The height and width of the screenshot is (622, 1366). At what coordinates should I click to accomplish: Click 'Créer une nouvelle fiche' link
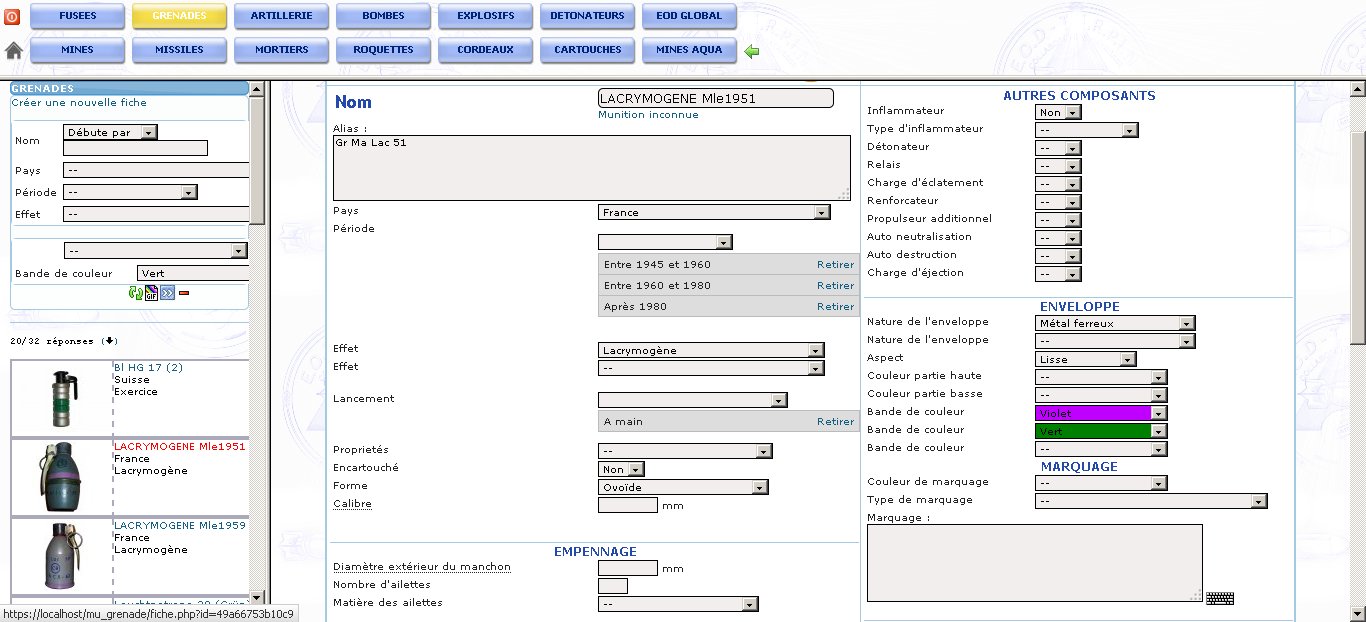point(79,103)
